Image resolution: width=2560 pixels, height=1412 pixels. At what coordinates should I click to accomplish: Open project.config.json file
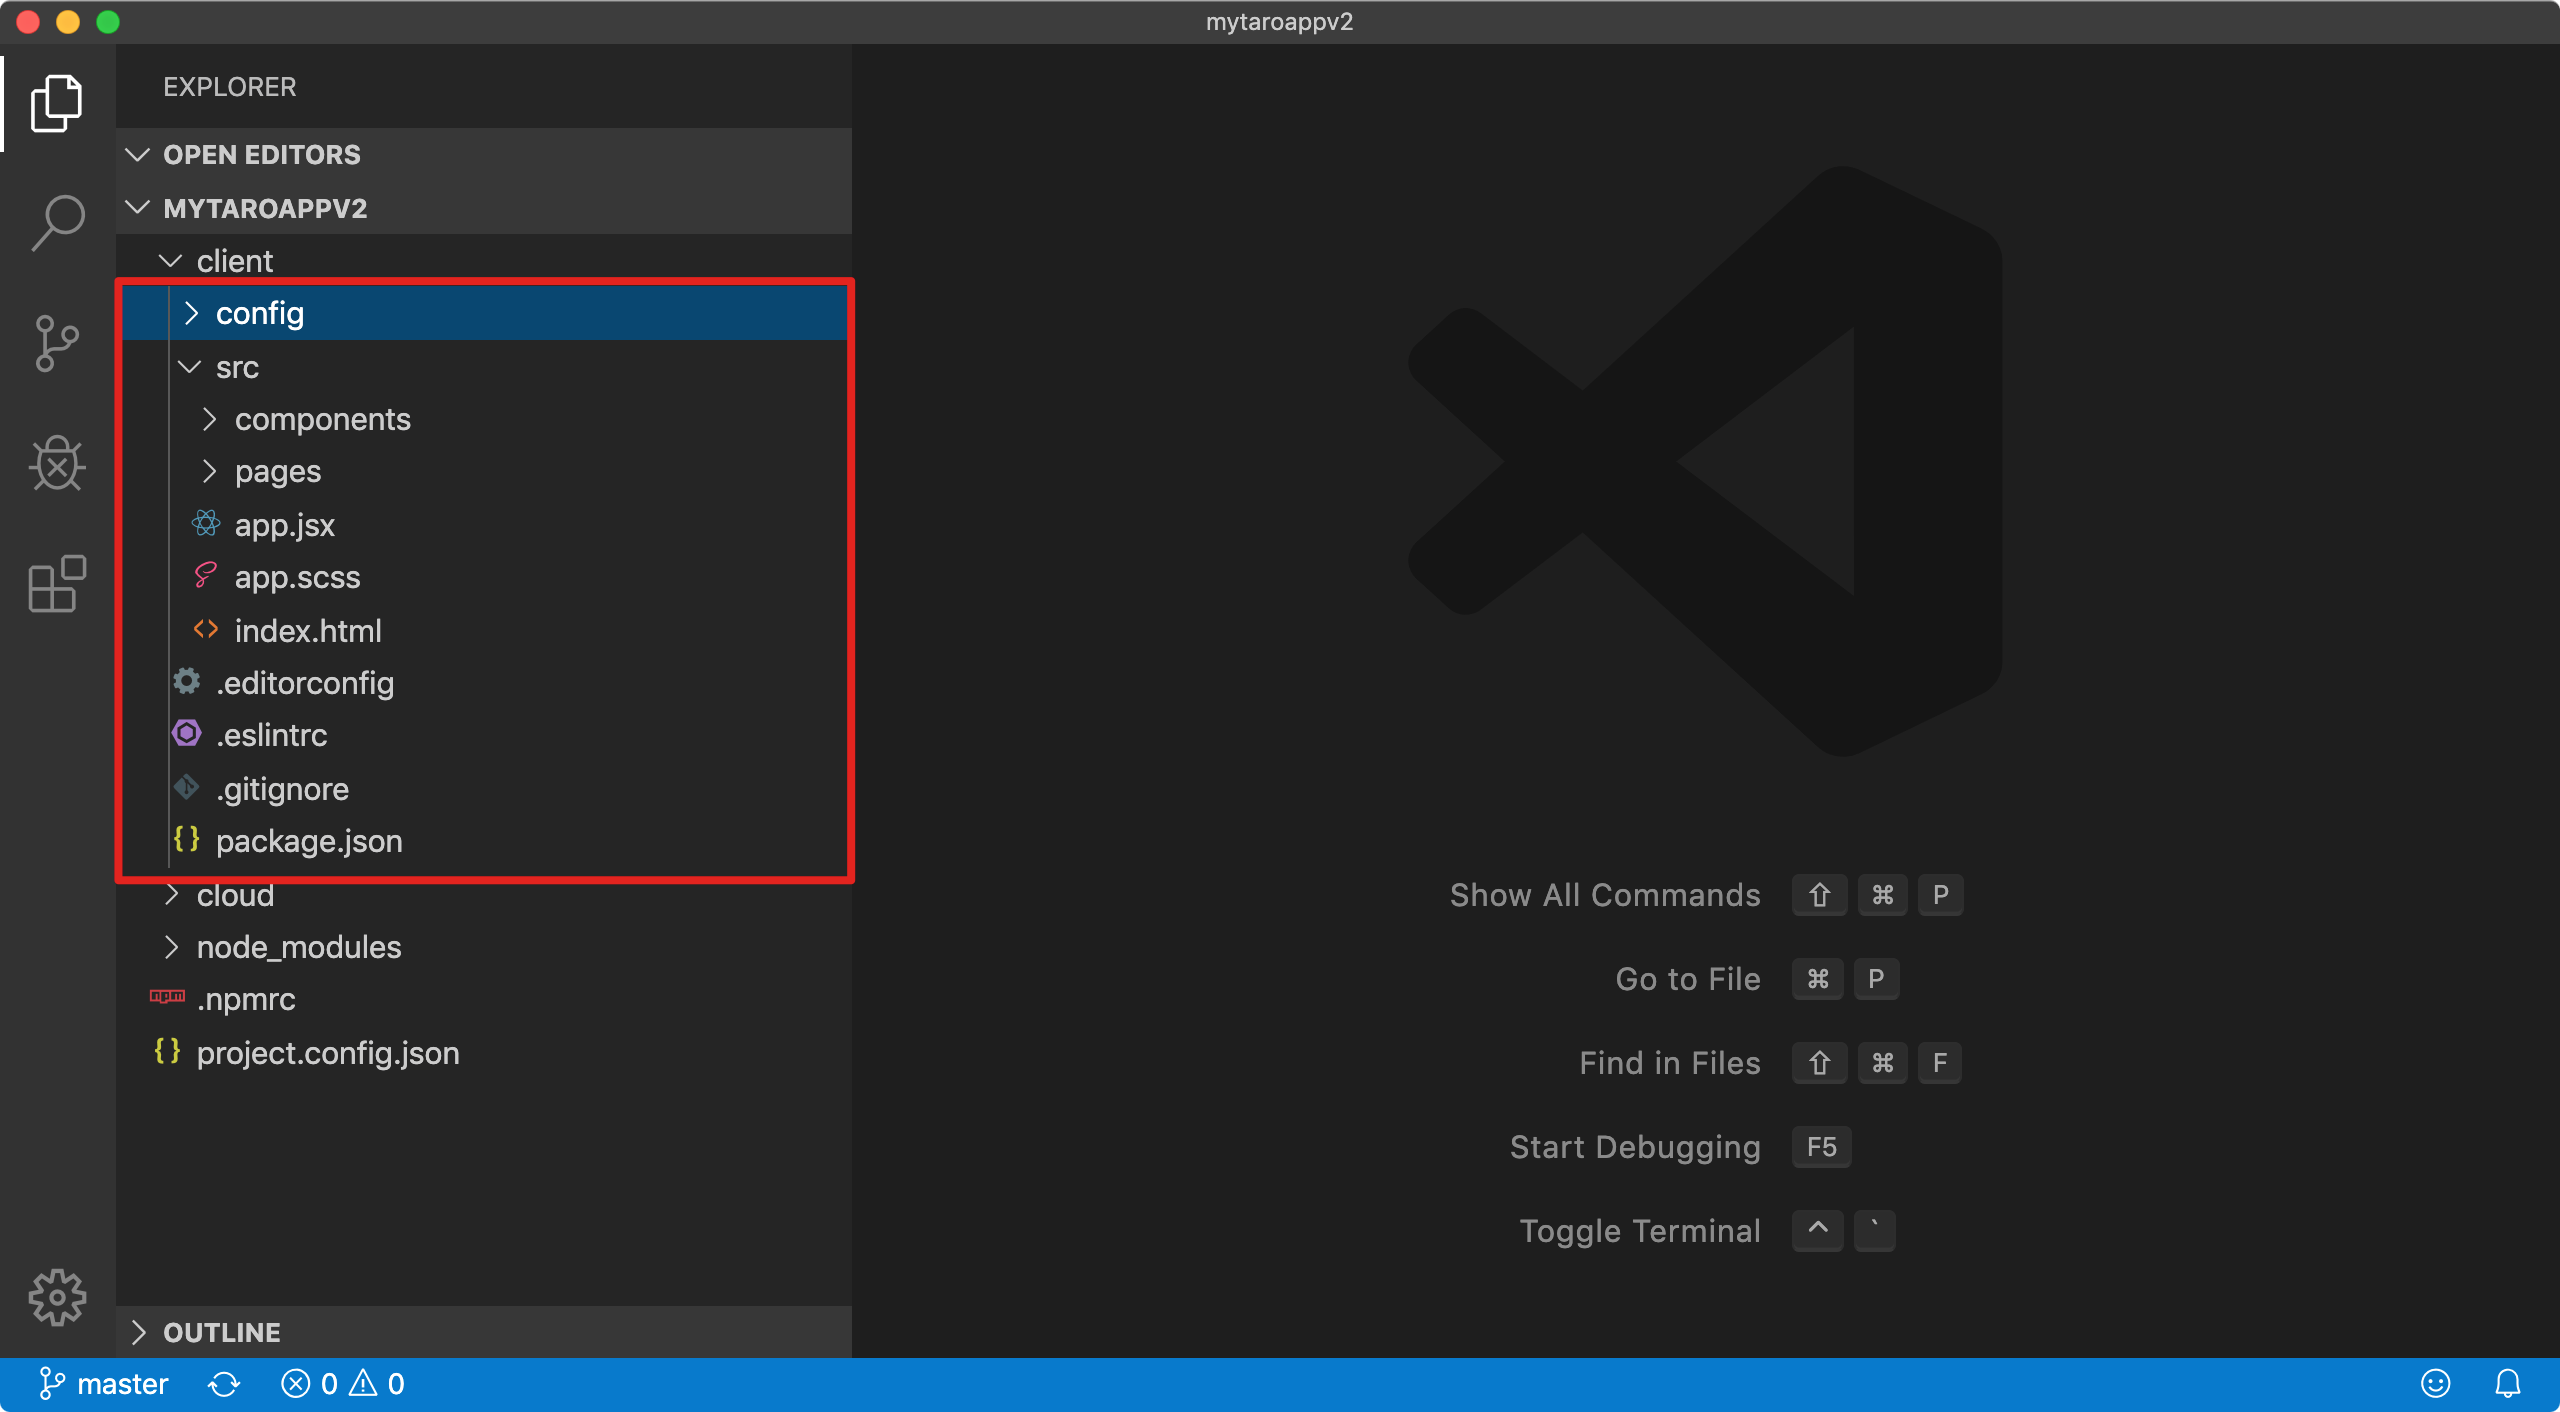point(327,1054)
